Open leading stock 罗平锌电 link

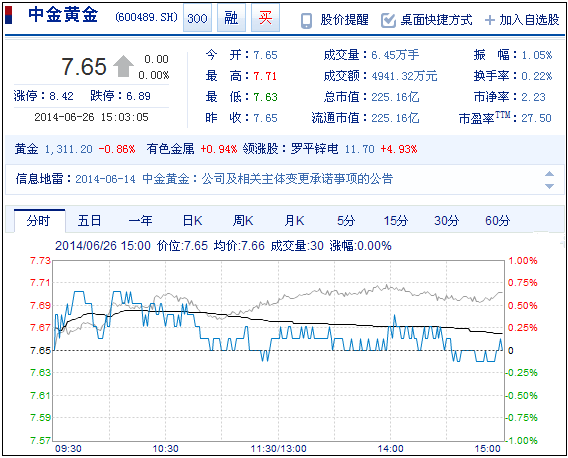tap(314, 149)
